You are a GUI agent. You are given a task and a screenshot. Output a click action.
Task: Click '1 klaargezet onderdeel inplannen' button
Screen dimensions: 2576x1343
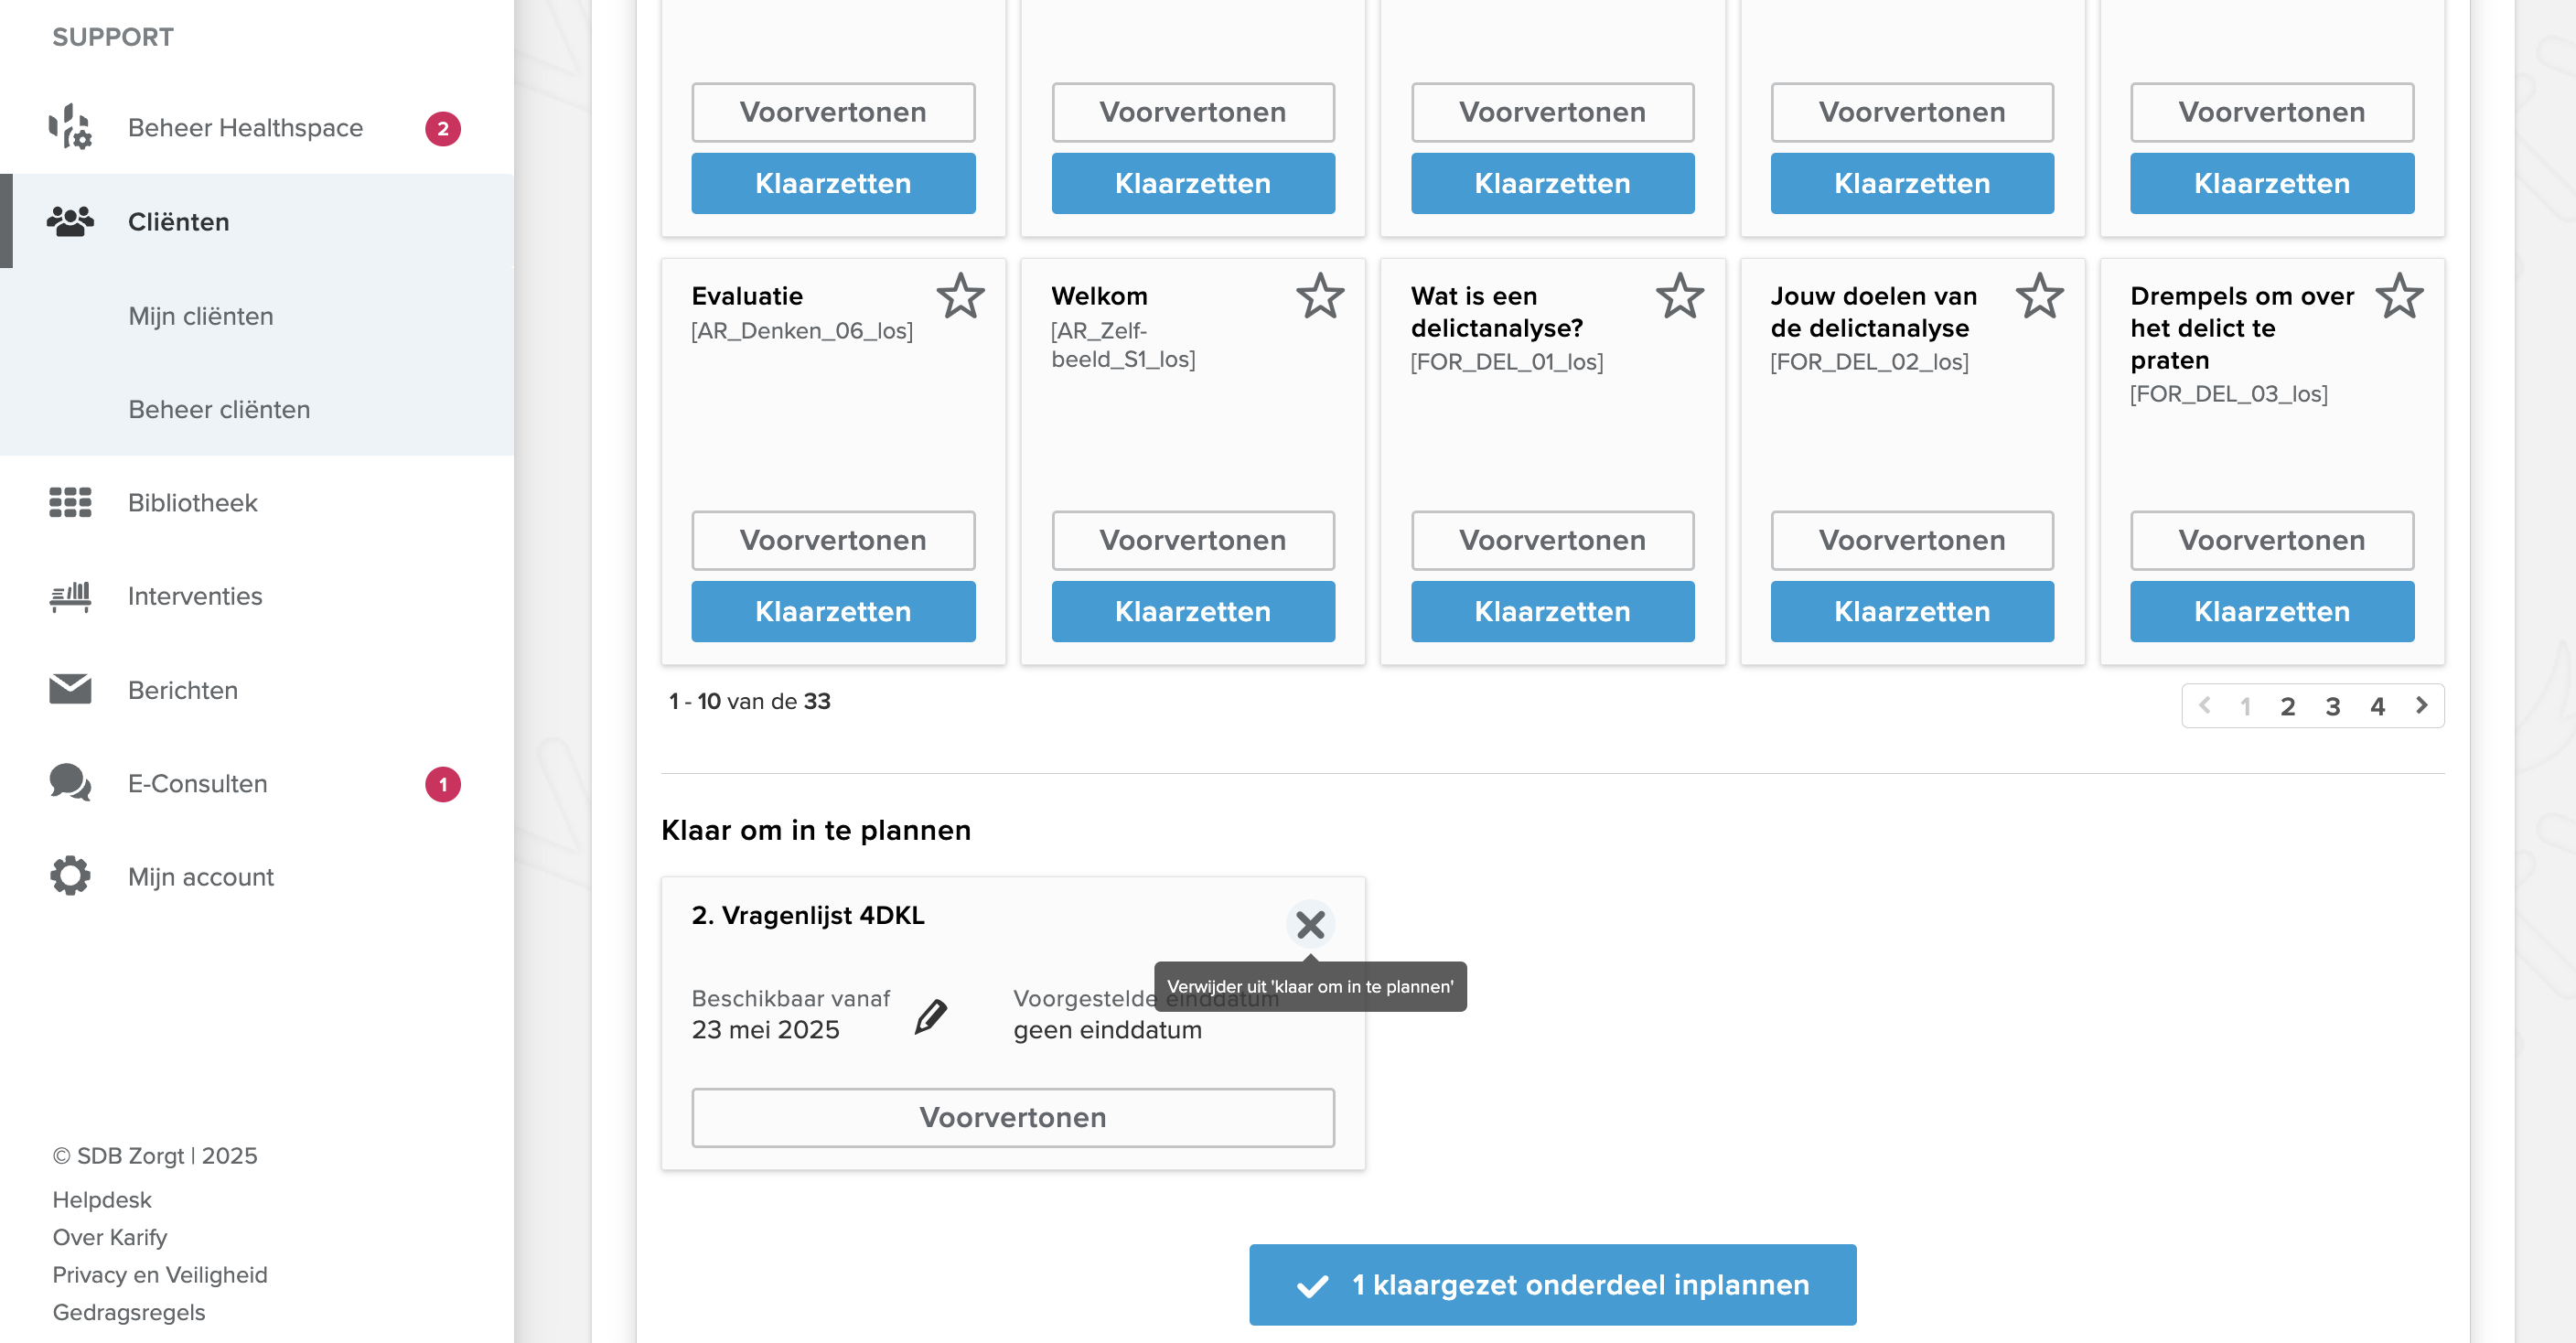(1552, 1285)
